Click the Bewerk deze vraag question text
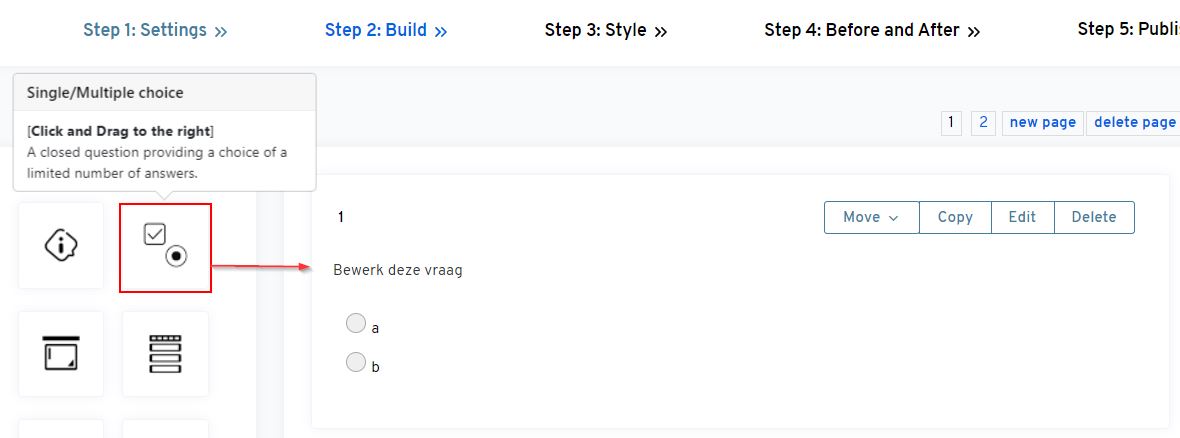Screen dimensions: 1180x438 [x=398, y=270]
